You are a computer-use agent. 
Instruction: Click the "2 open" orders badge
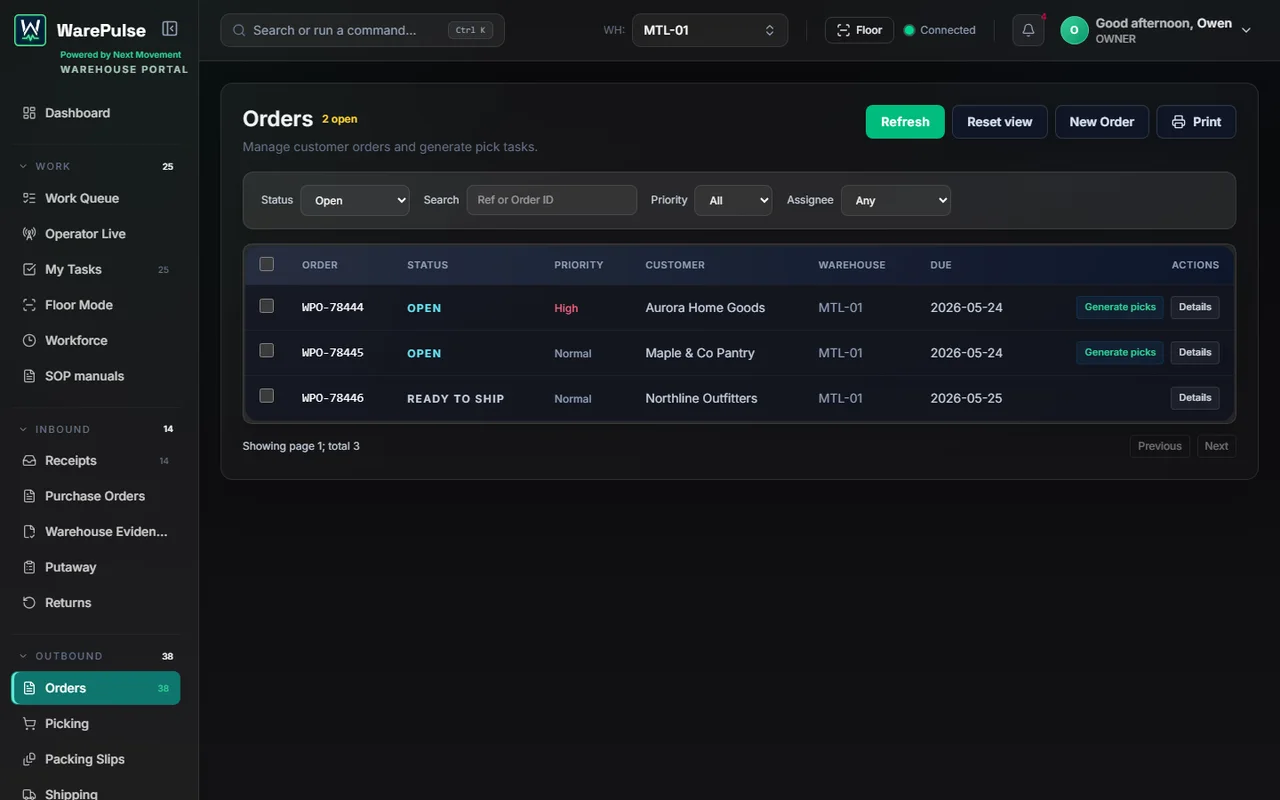pyautogui.click(x=339, y=119)
